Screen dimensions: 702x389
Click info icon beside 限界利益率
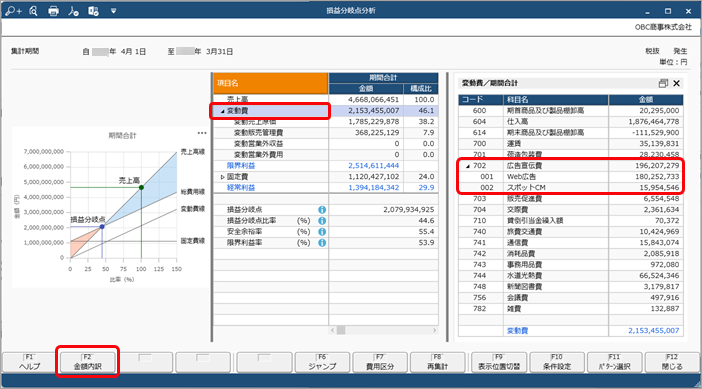[x=321, y=243]
